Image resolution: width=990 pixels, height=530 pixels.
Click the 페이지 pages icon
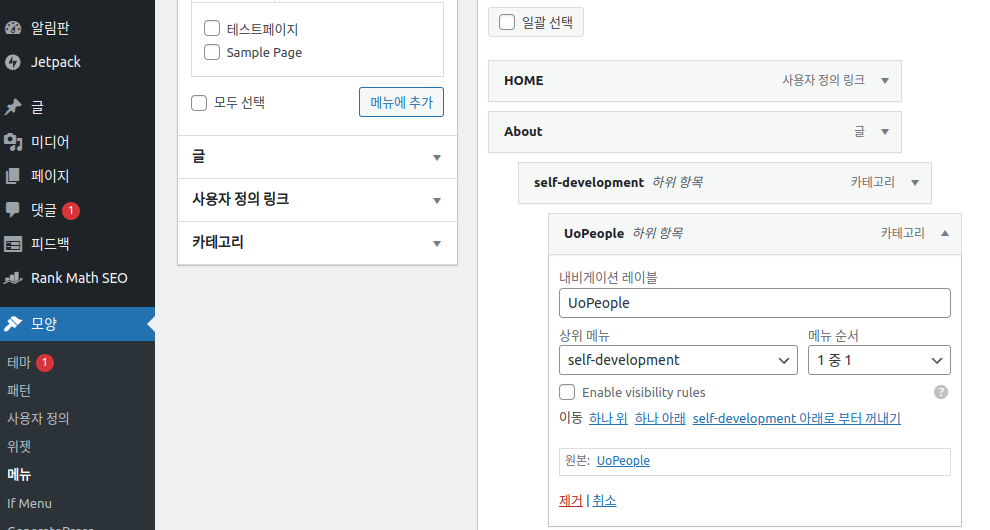(x=13, y=176)
